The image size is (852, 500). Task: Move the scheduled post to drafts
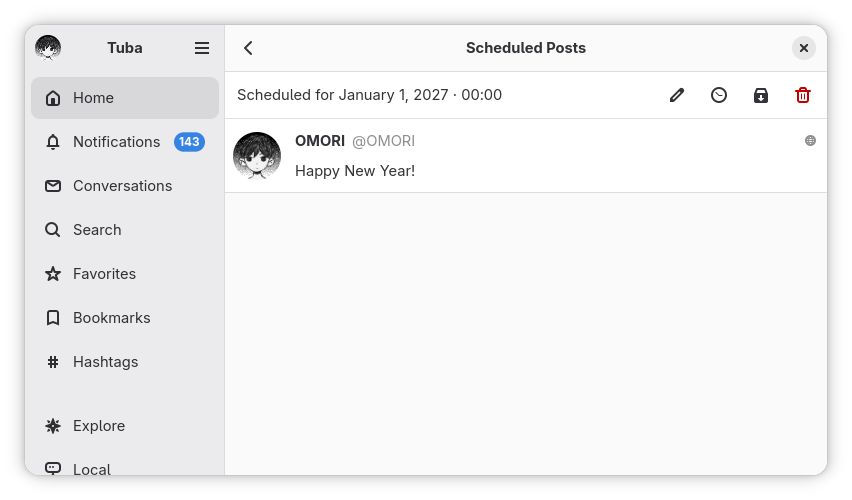click(761, 95)
